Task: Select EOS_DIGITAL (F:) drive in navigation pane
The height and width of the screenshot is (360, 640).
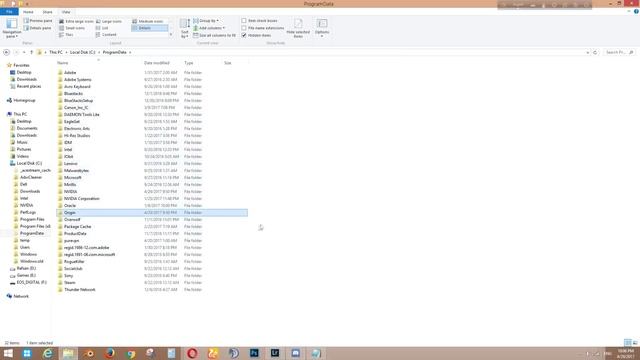Action: [28, 282]
